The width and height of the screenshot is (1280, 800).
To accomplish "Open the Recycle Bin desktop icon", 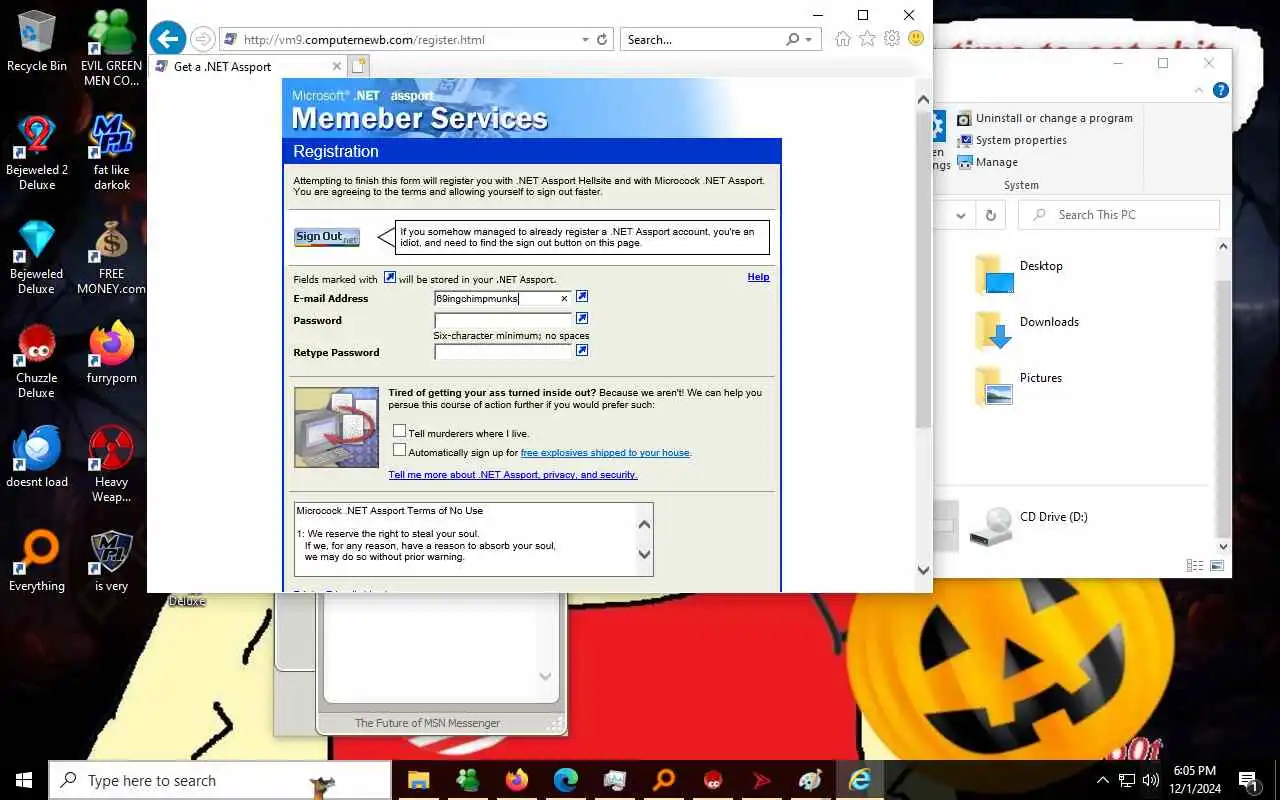I will [x=37, y=40].
